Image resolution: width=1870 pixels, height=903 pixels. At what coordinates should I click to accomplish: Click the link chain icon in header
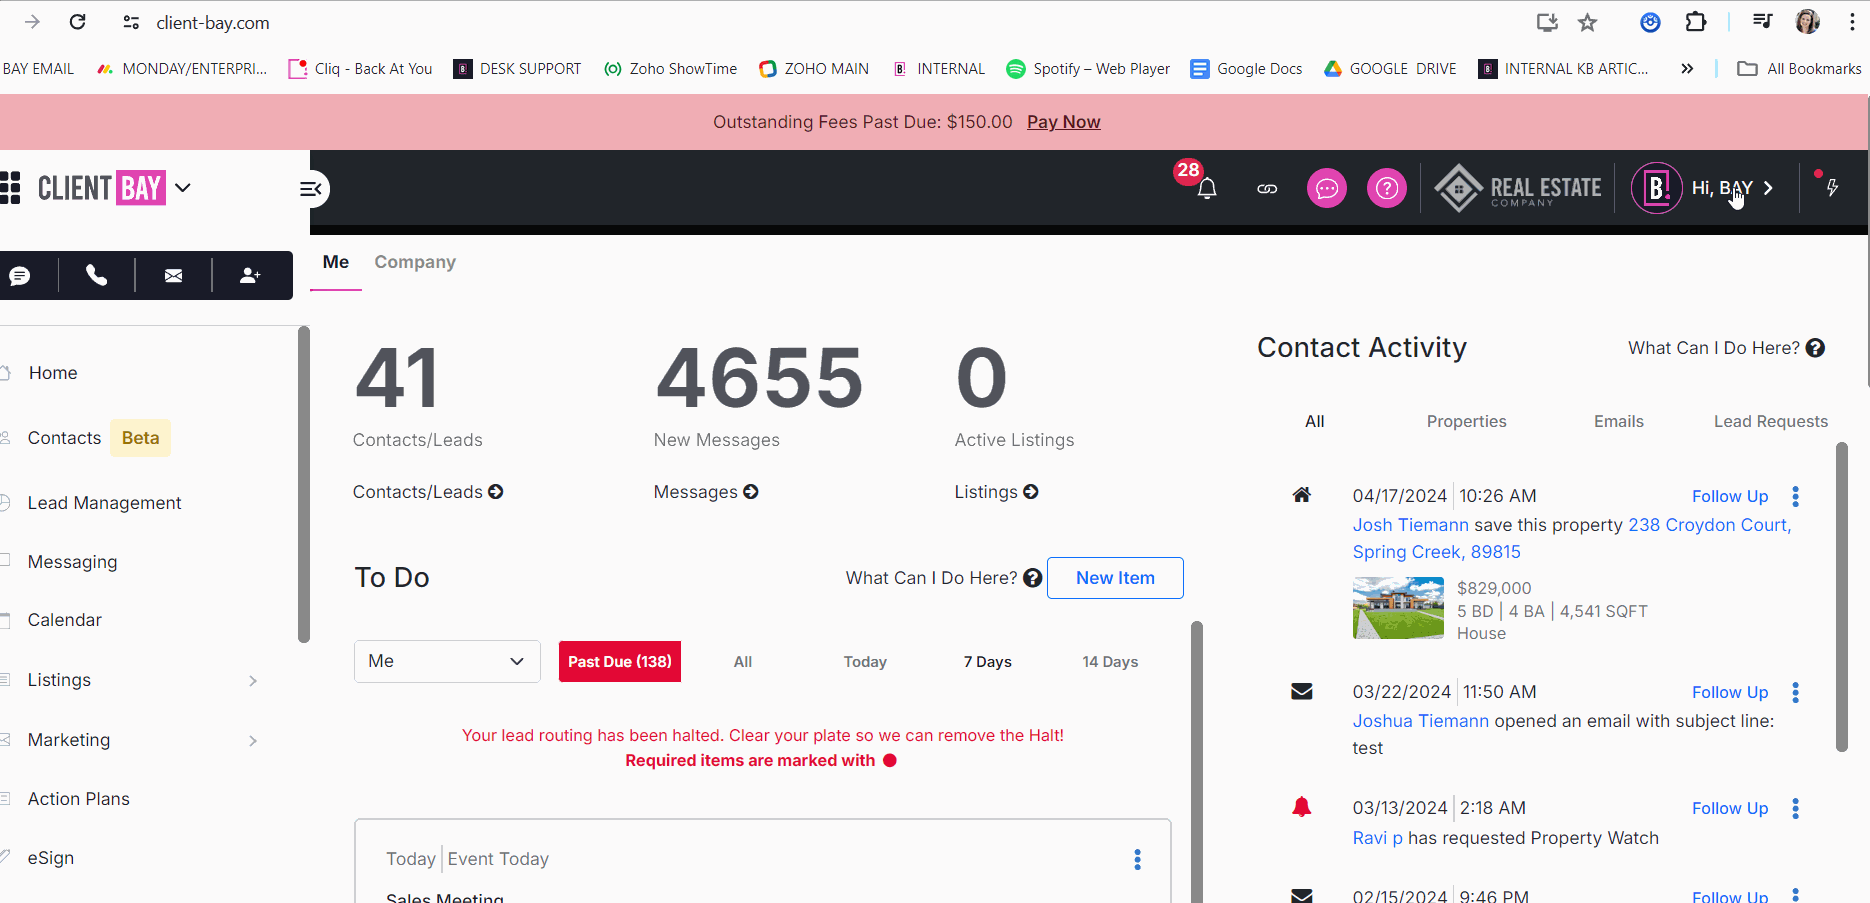[x=1267, y=188]
